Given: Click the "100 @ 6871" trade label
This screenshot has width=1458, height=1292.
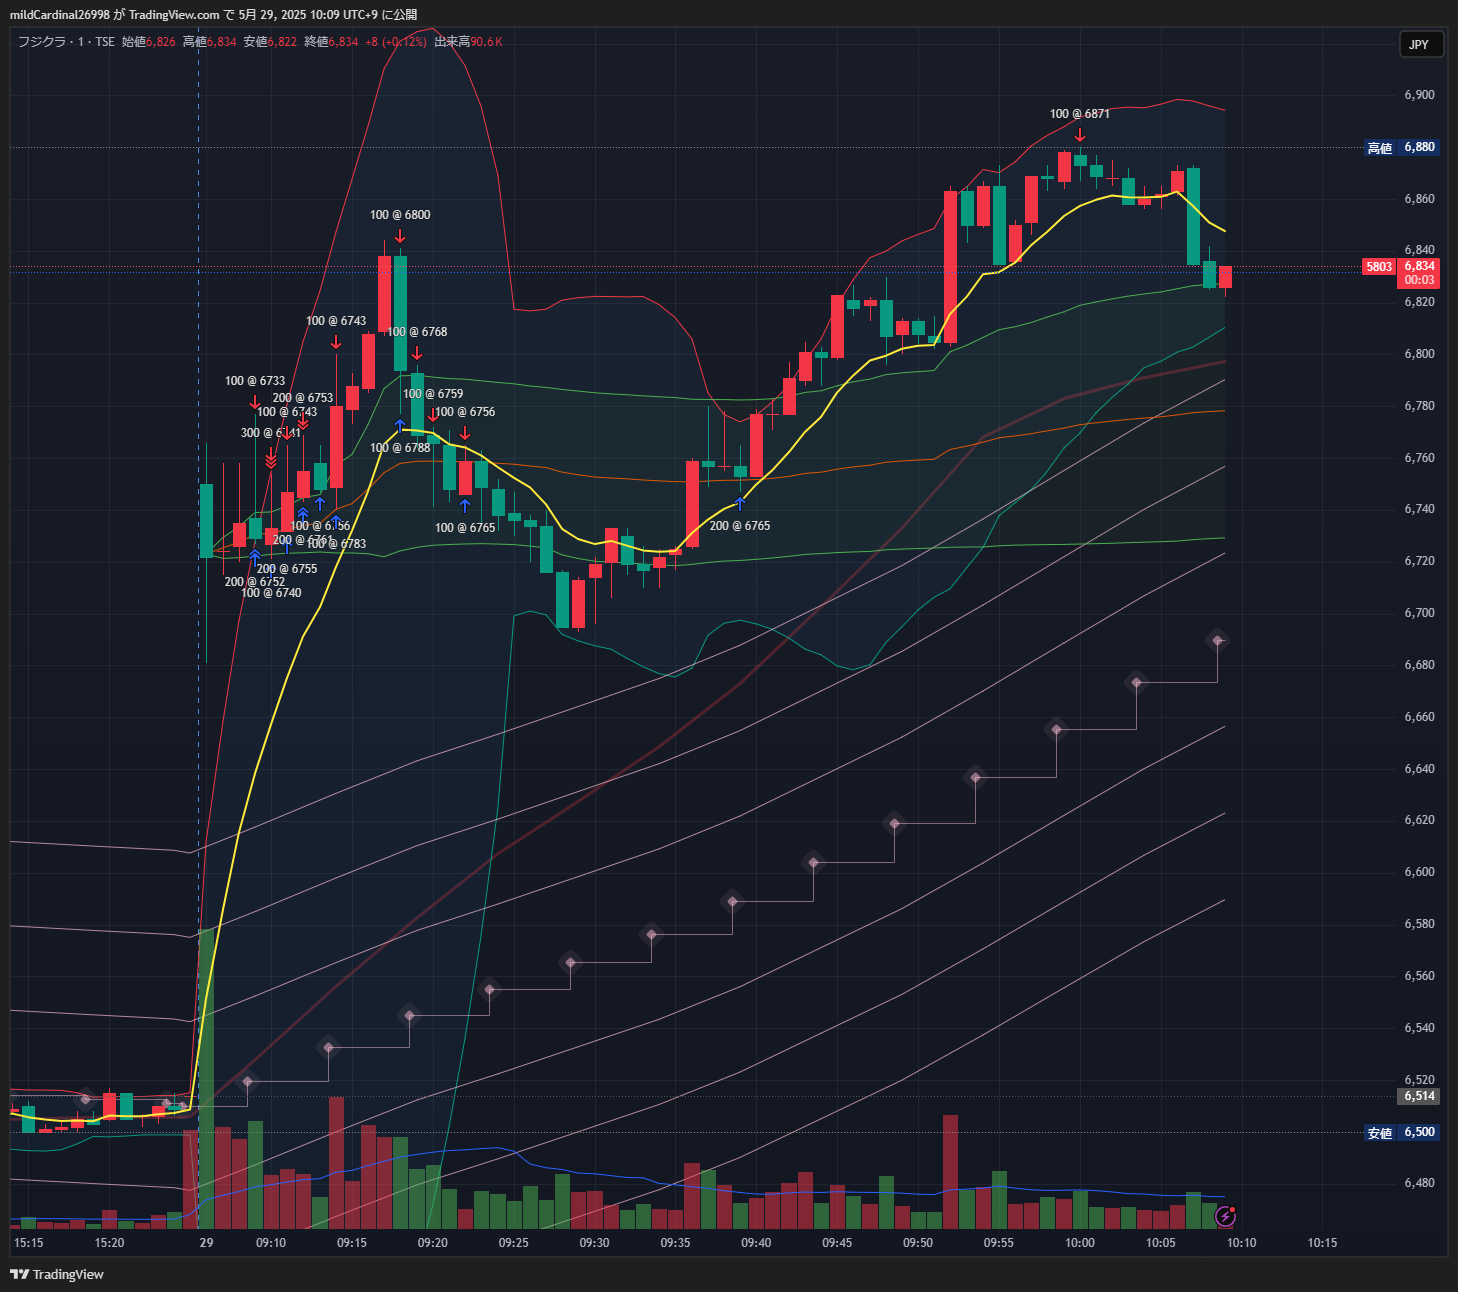Looking at the screenshot, I should [x=1080, y=114].
